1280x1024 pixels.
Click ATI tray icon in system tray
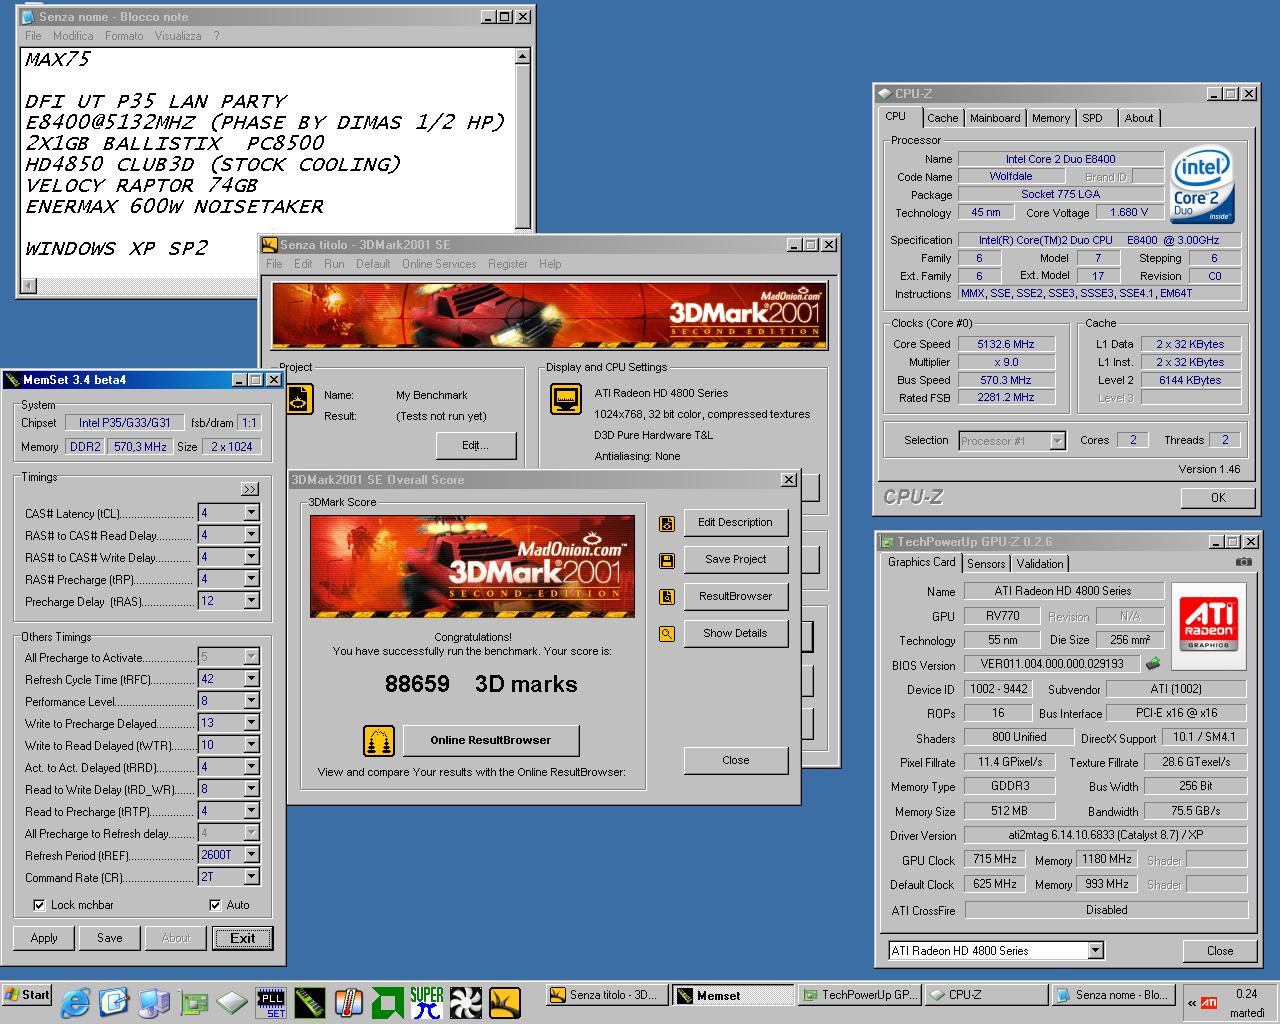[x=1209, y=1002]
